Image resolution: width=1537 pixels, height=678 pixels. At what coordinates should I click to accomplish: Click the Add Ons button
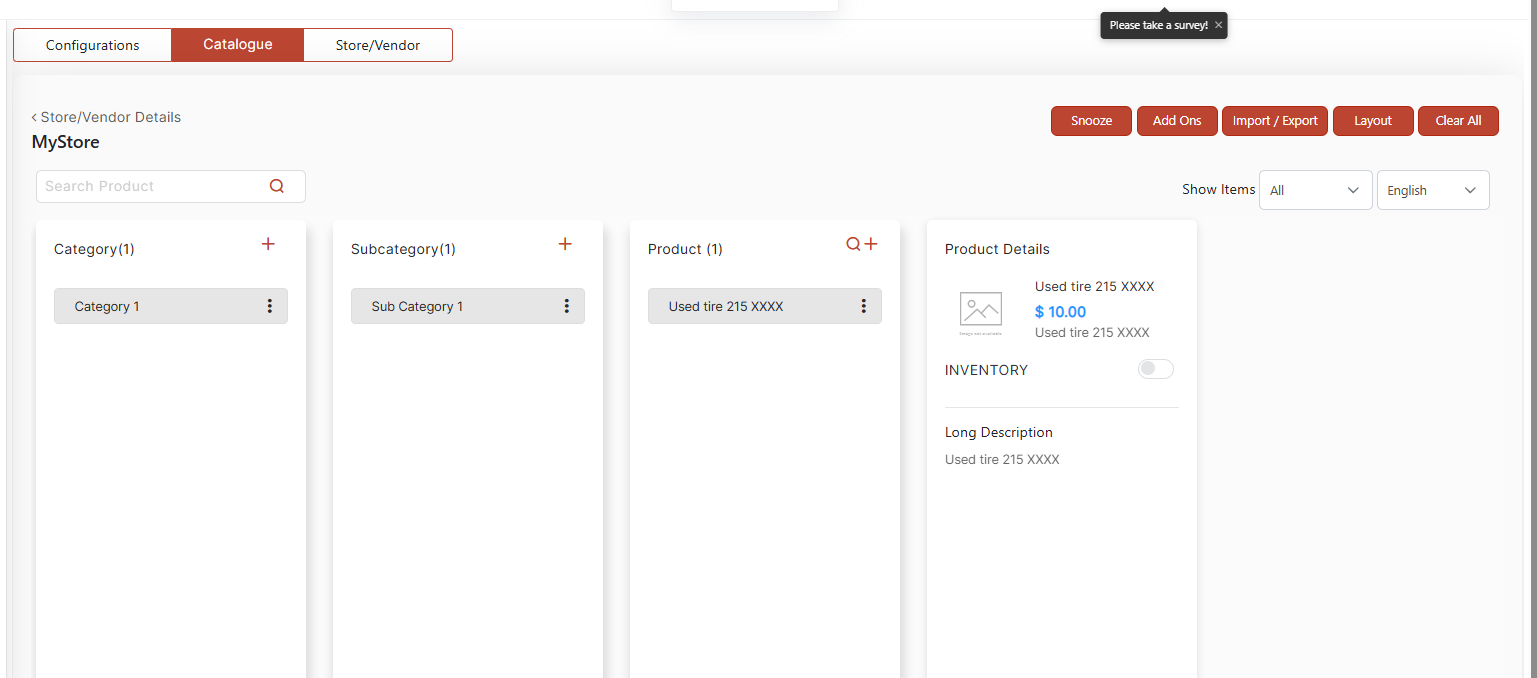[1177, 121]
